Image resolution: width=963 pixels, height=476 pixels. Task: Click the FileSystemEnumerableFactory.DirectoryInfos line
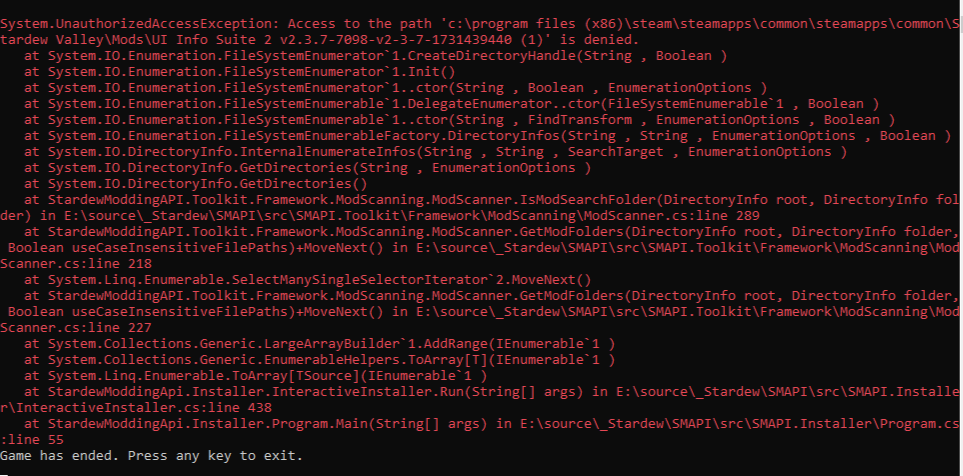[x=480, y=135]
